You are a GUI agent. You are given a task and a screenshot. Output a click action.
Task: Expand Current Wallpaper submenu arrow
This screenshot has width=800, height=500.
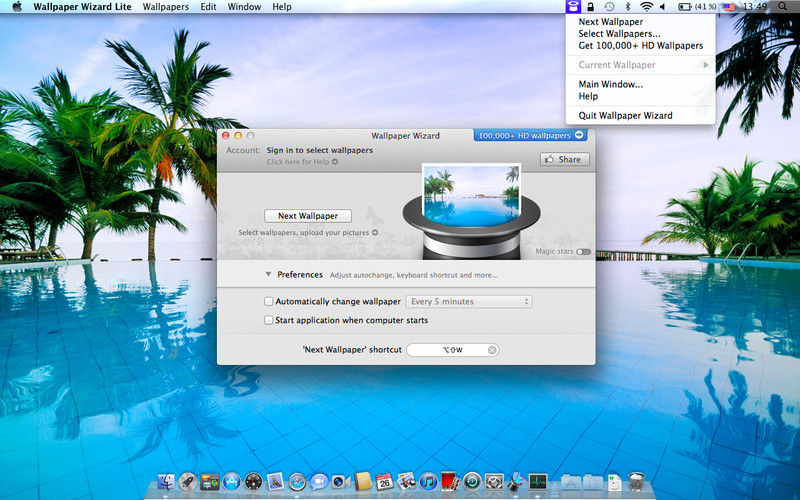[x=706, y=65]
